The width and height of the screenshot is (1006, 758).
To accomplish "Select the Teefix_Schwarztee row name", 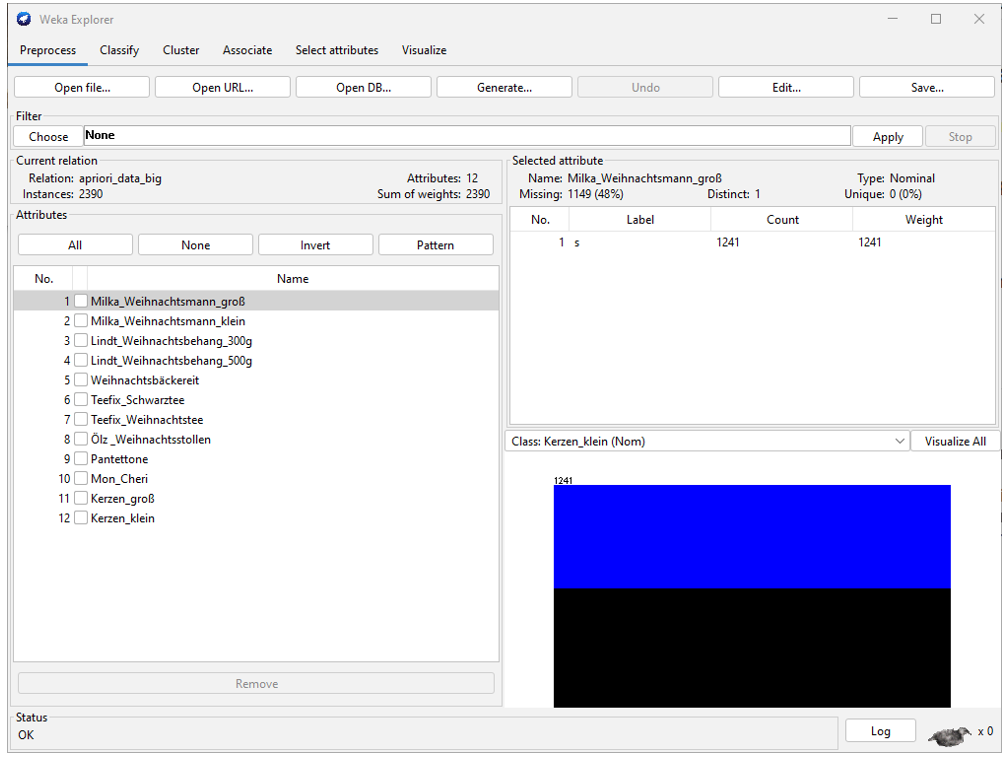I will [137, 400].
